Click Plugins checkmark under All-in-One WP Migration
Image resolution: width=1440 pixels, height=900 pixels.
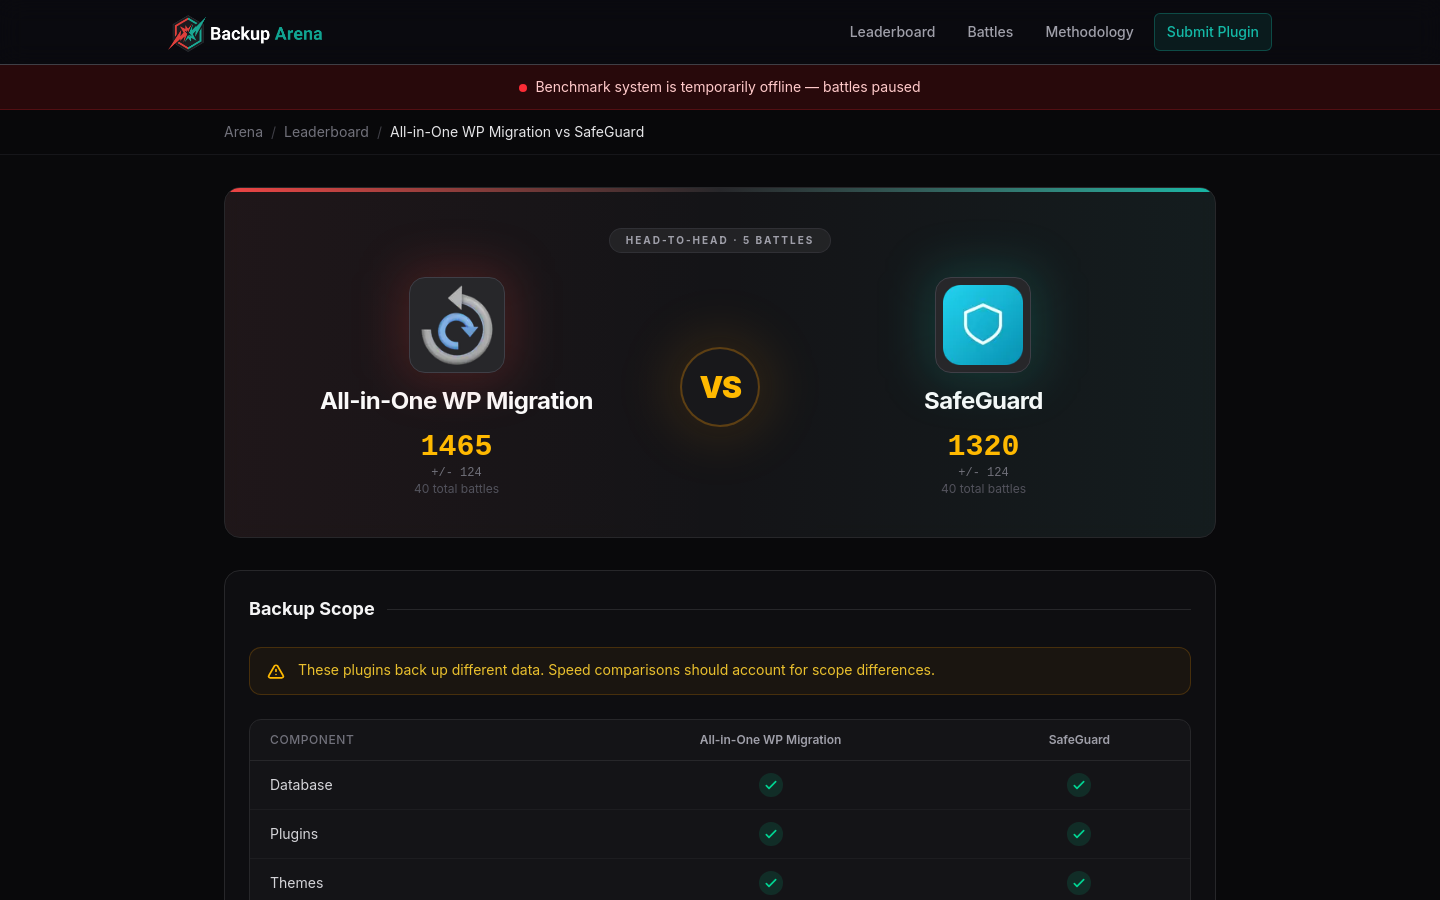pos(771,834)
